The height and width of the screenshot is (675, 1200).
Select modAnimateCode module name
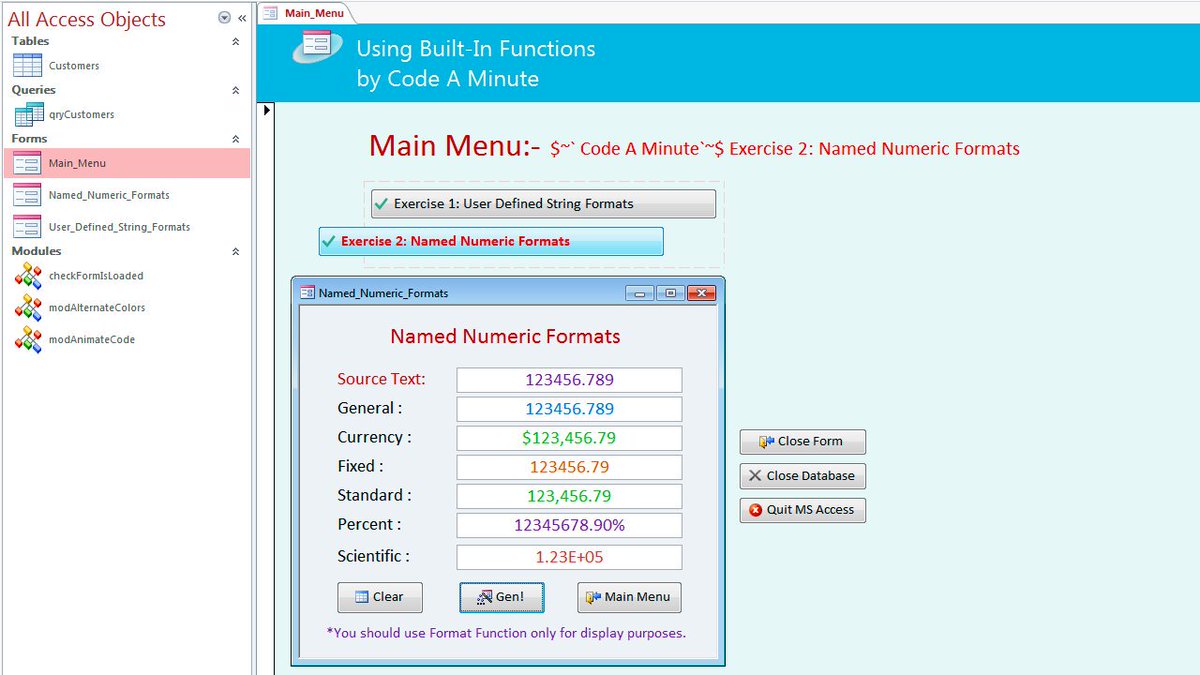point(92,340)
